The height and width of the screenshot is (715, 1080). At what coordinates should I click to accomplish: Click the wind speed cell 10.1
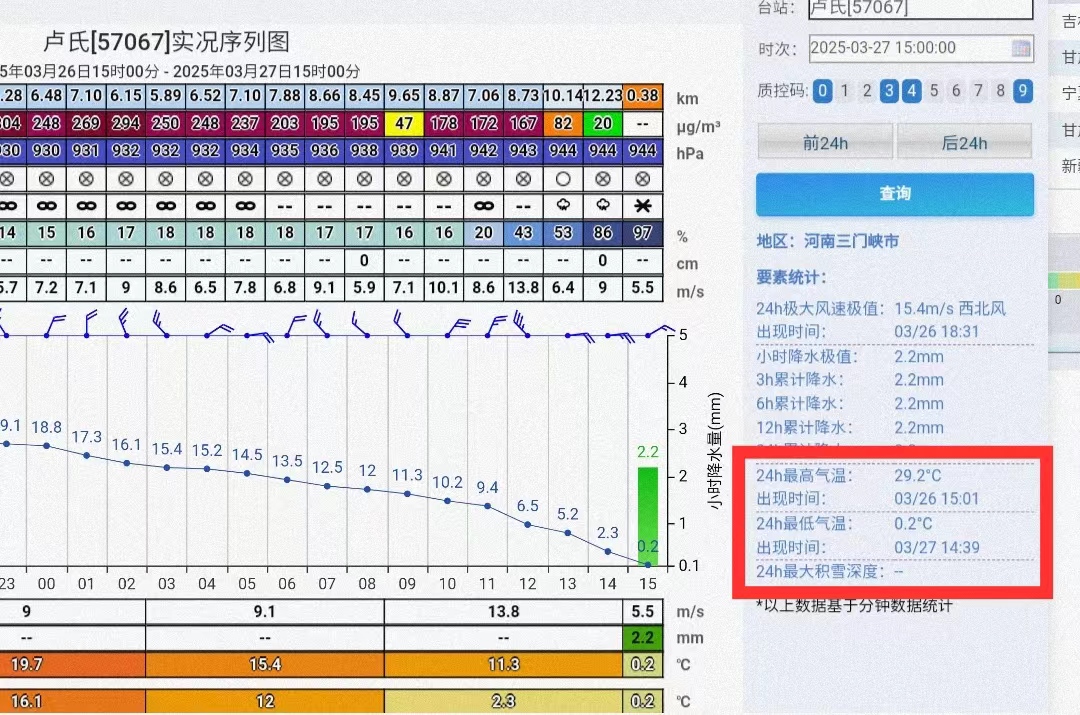(x=444, y=287)
